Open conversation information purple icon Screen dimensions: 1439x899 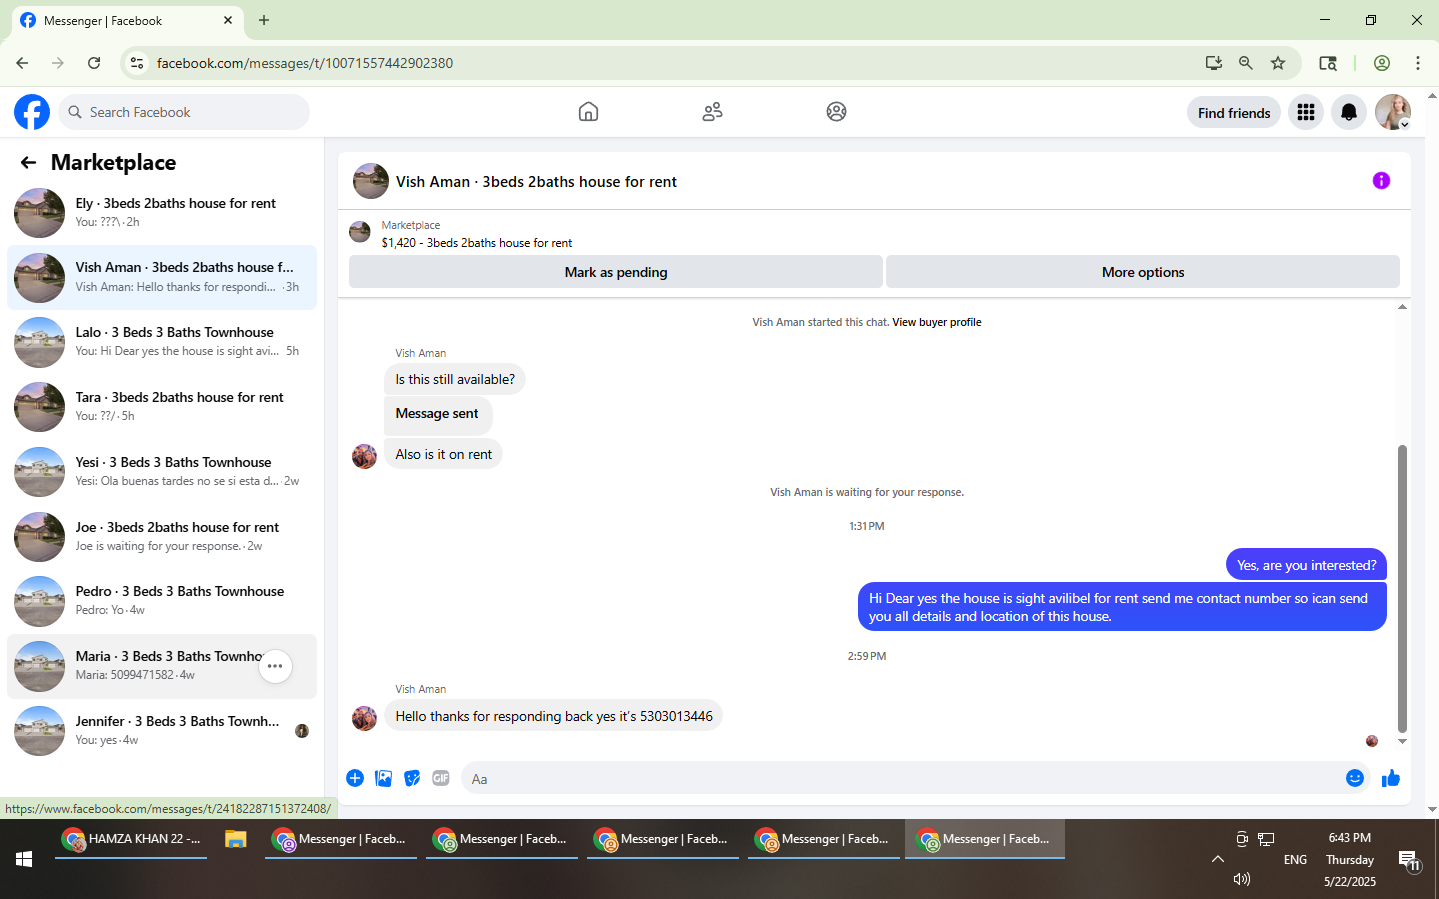[1381, 181]
